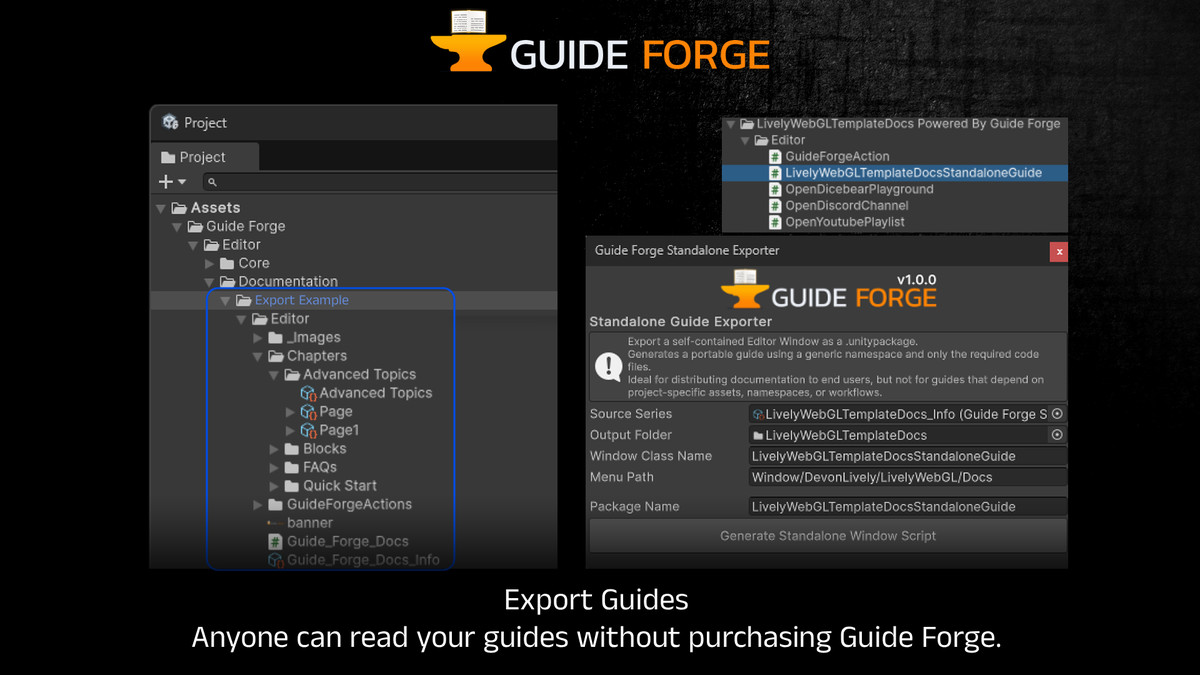Click the Guide_Forge_Docs_Info asset icon
Image resolution: width=1200 pixels, height=675 pixels.
click(275, 560)
